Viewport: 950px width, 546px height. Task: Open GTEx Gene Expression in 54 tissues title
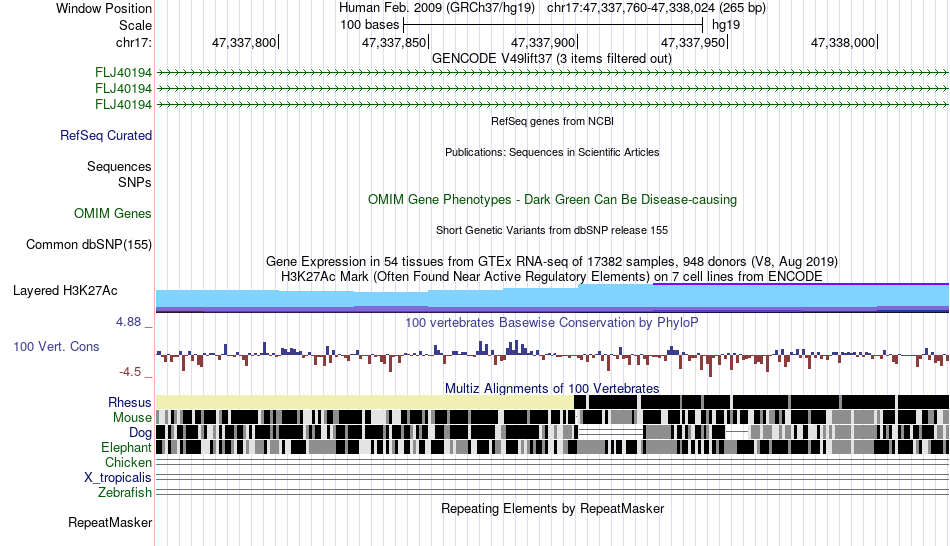click(x=552, y=262)
